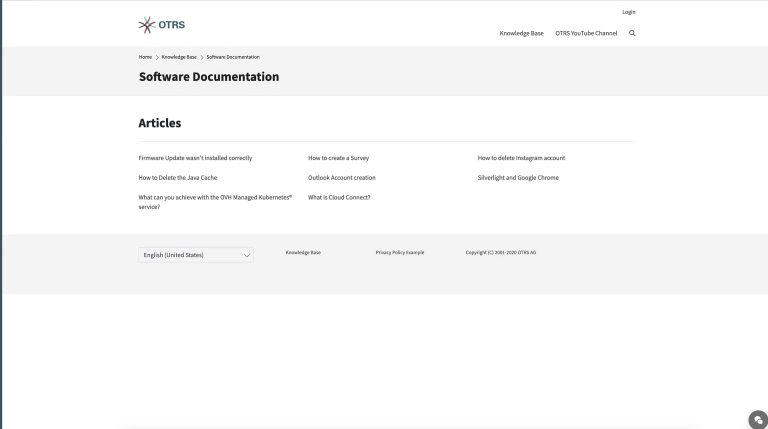Click the OTRS logo in header
This screenshot has height=429, width=768.
tap(162, 24)
